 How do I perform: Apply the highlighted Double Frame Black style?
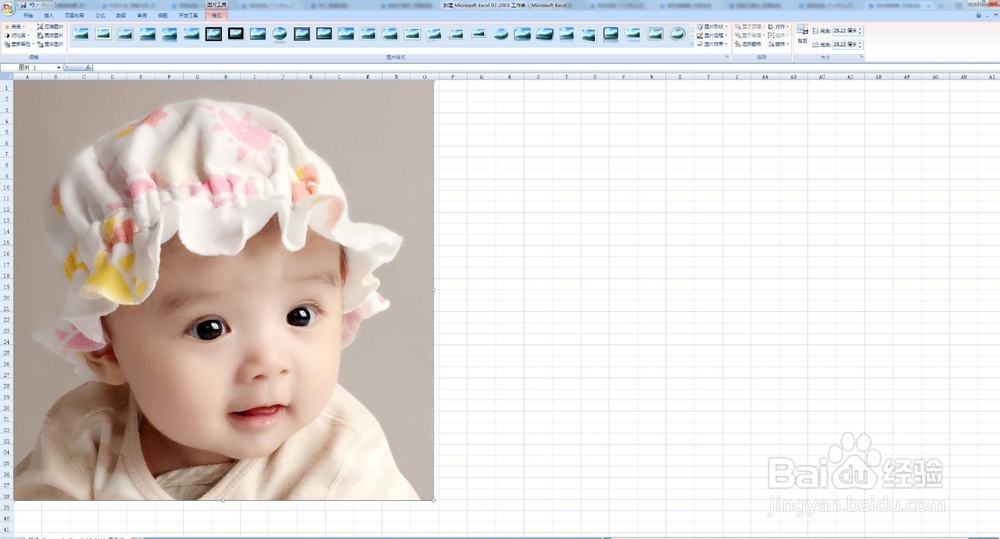pyautogui.click(x=214, y=34)
